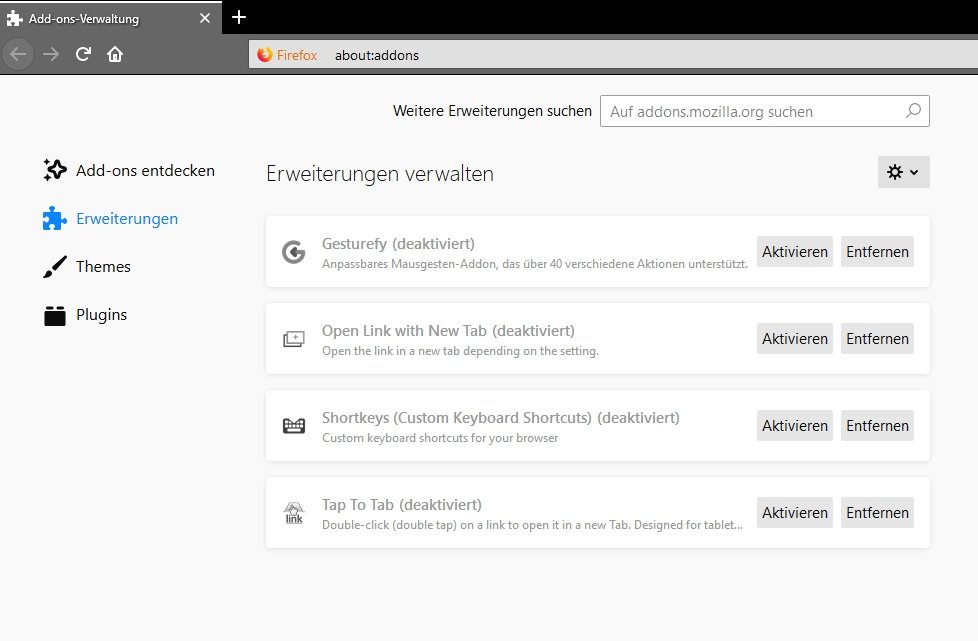Click the sparkle icon for Add-ons entdecken
Viewport: 978px width, 641px height.
click(55, 170)
